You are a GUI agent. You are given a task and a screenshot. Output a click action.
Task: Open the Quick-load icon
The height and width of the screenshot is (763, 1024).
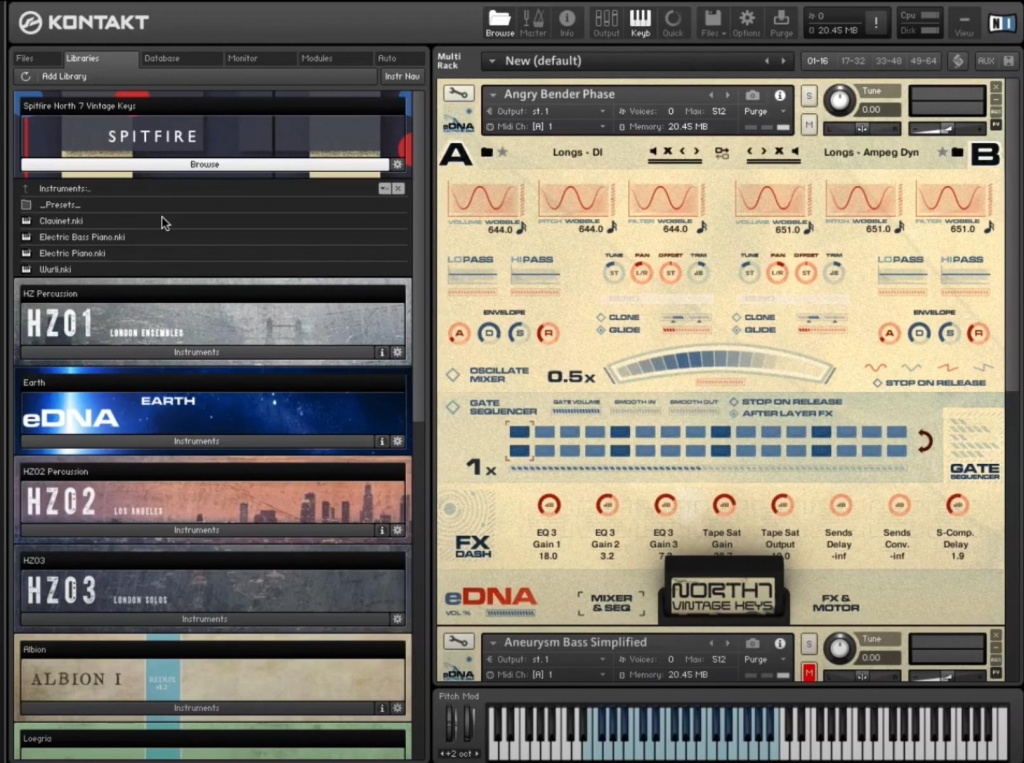coord(673,23)
